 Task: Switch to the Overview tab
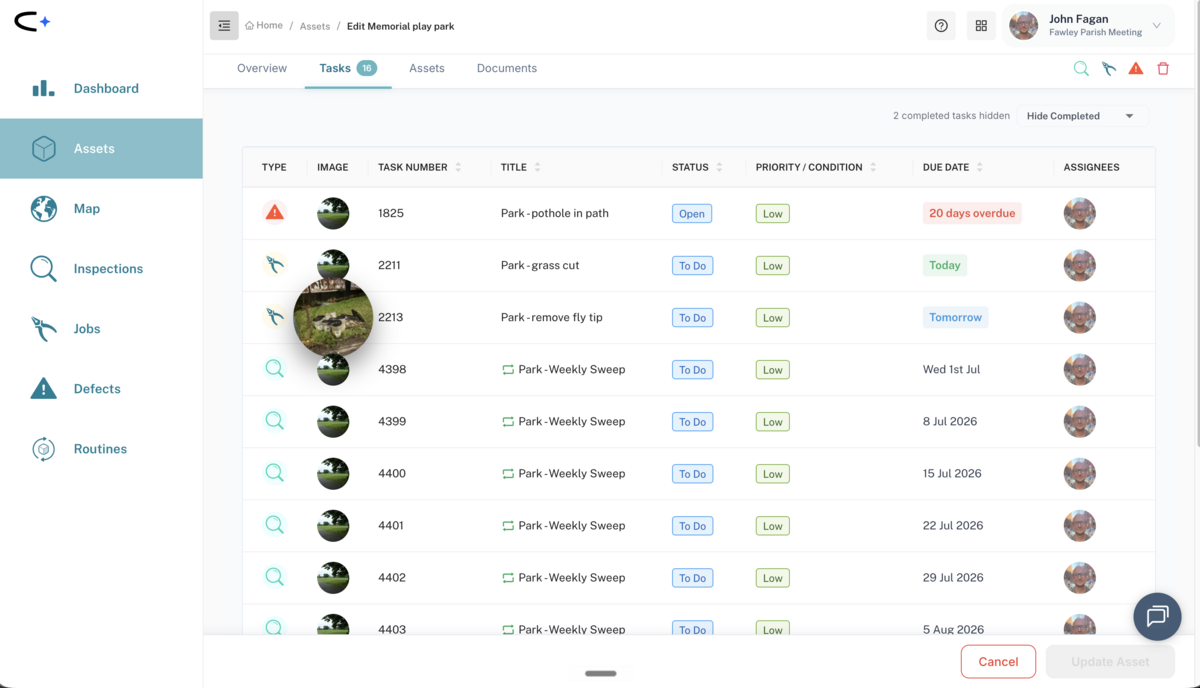coord(262,68)
